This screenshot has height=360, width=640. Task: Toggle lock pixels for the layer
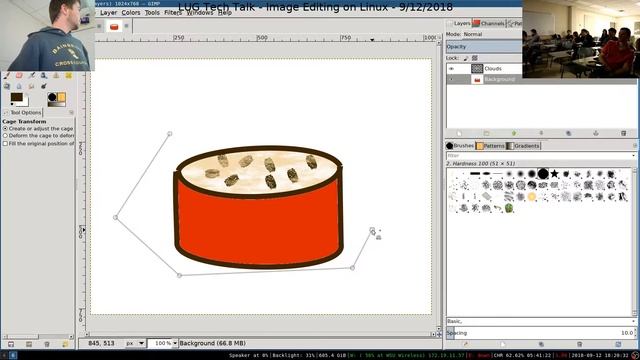click(x=466, y=58)
